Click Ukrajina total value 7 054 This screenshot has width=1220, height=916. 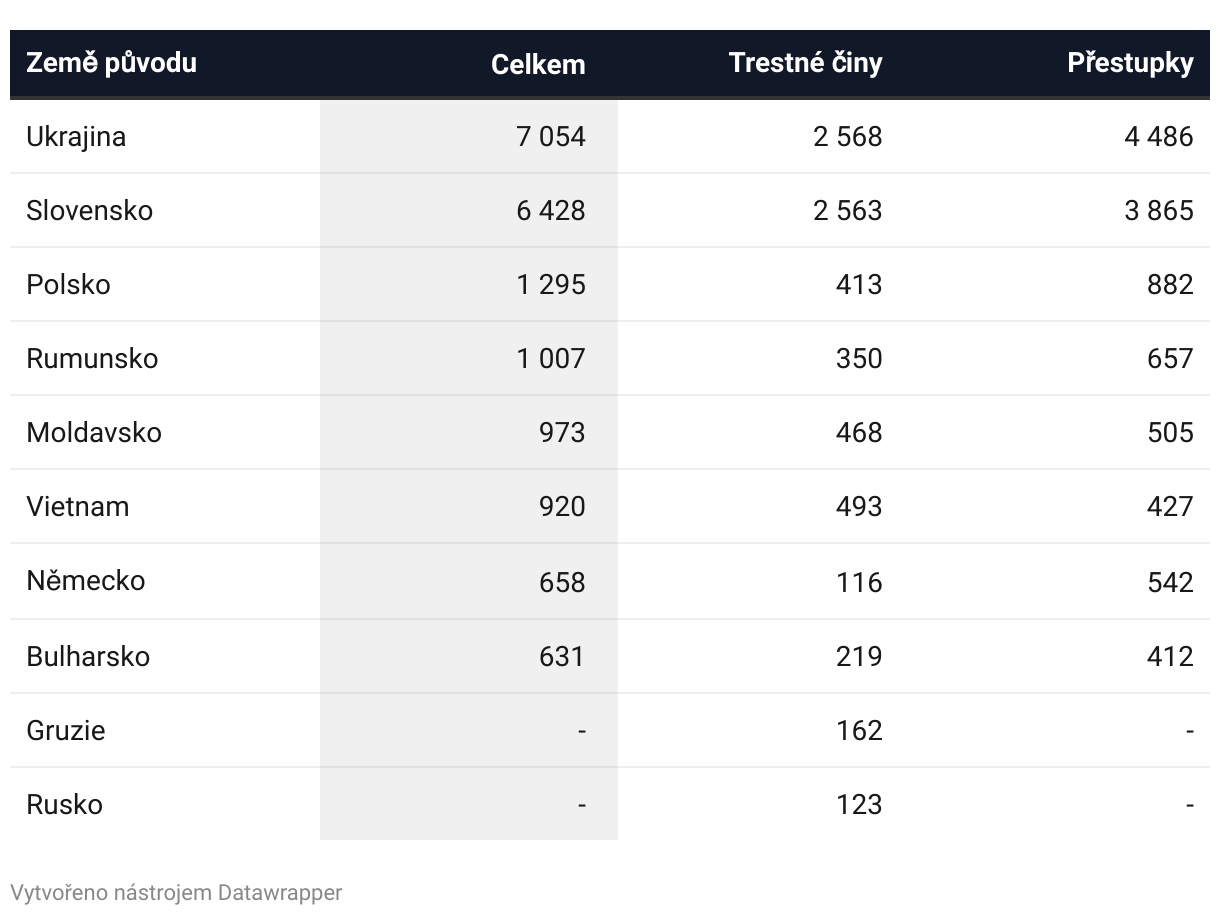(550, 136)
